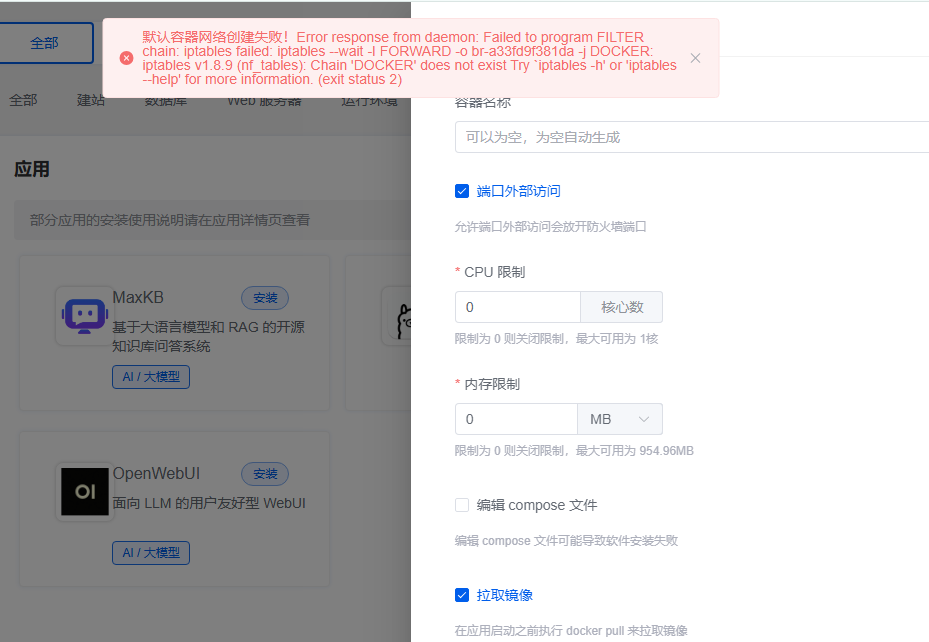Select the 数据库 category tab

click(166, 102)
